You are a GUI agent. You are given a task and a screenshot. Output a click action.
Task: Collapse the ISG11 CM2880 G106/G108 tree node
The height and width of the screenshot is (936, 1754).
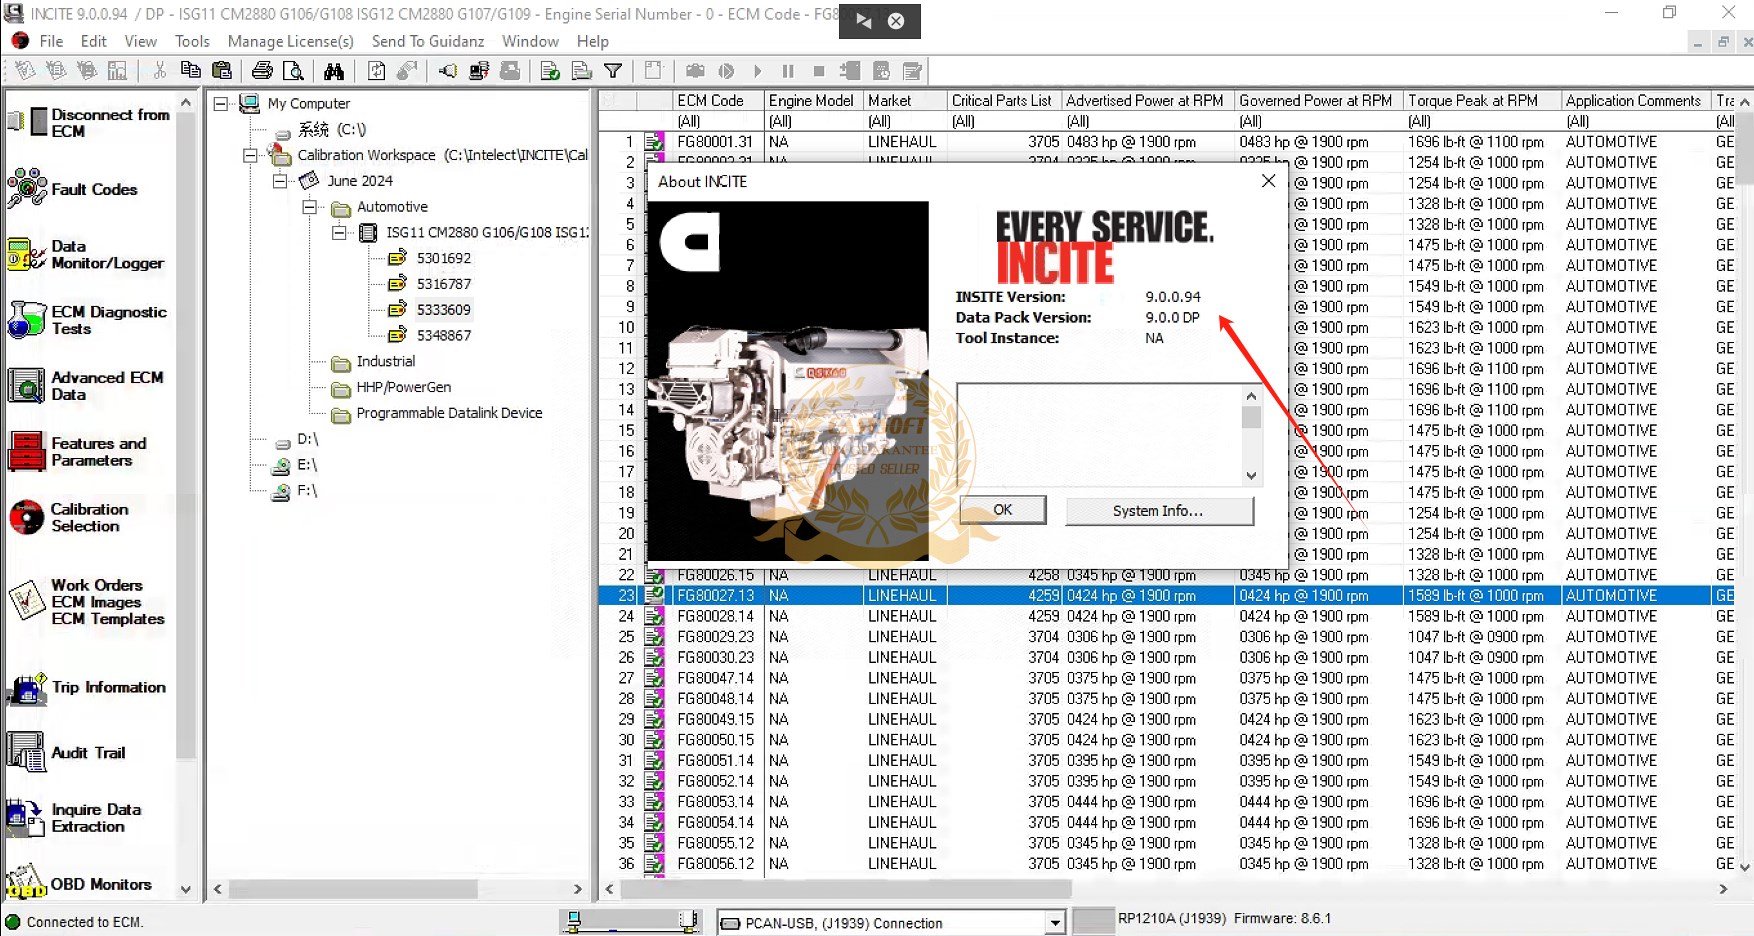click(340, 232)
